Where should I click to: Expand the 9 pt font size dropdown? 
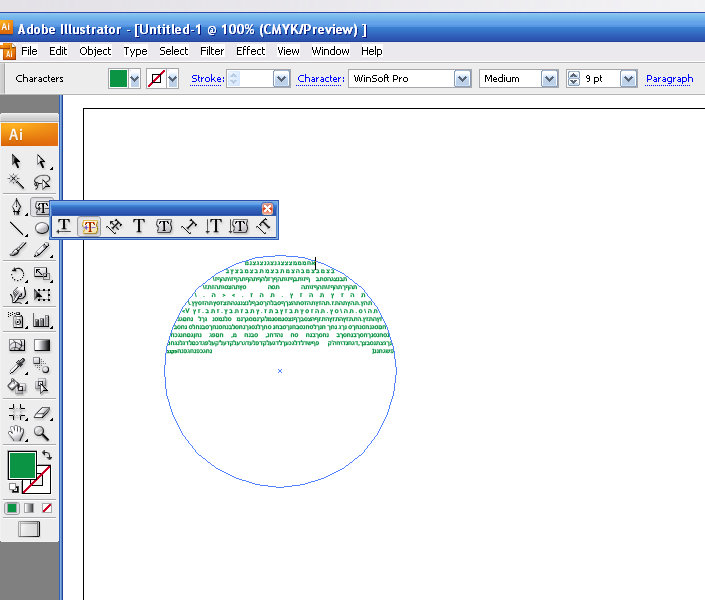pos(629,79)
